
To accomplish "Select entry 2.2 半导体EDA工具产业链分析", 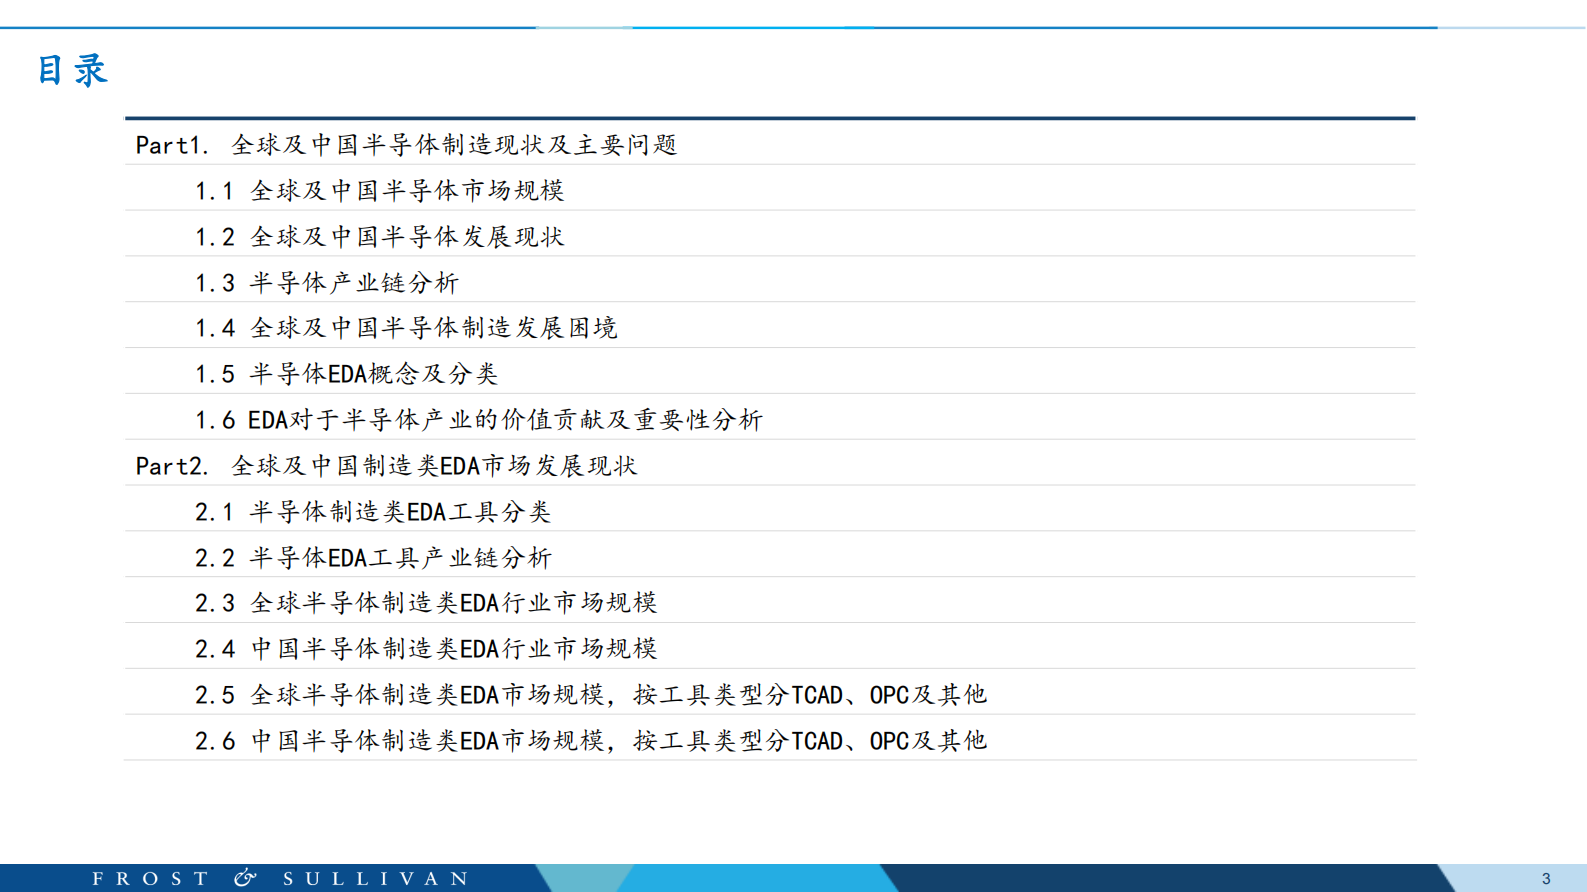I will (x=373, y=558).
